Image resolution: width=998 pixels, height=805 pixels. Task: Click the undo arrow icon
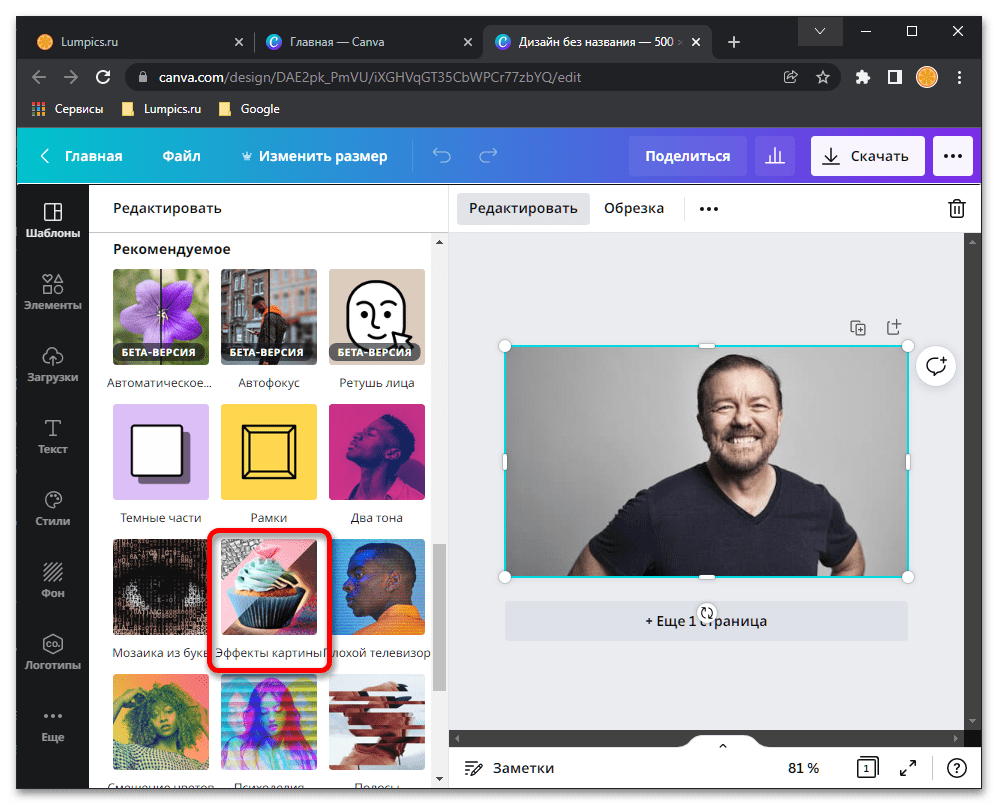click(441, 156)
